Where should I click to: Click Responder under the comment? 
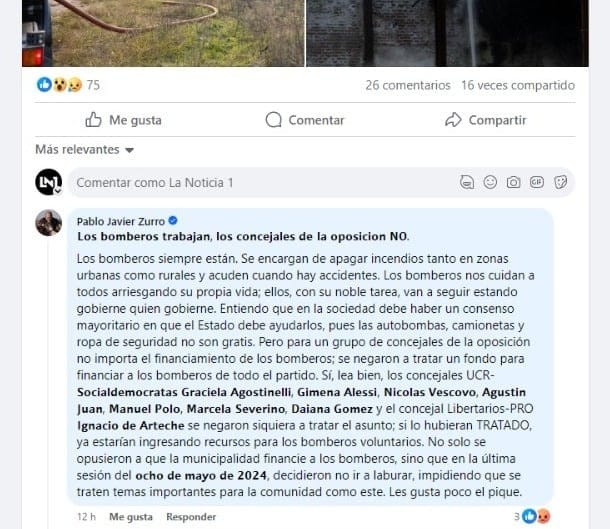tap(191, 517)
